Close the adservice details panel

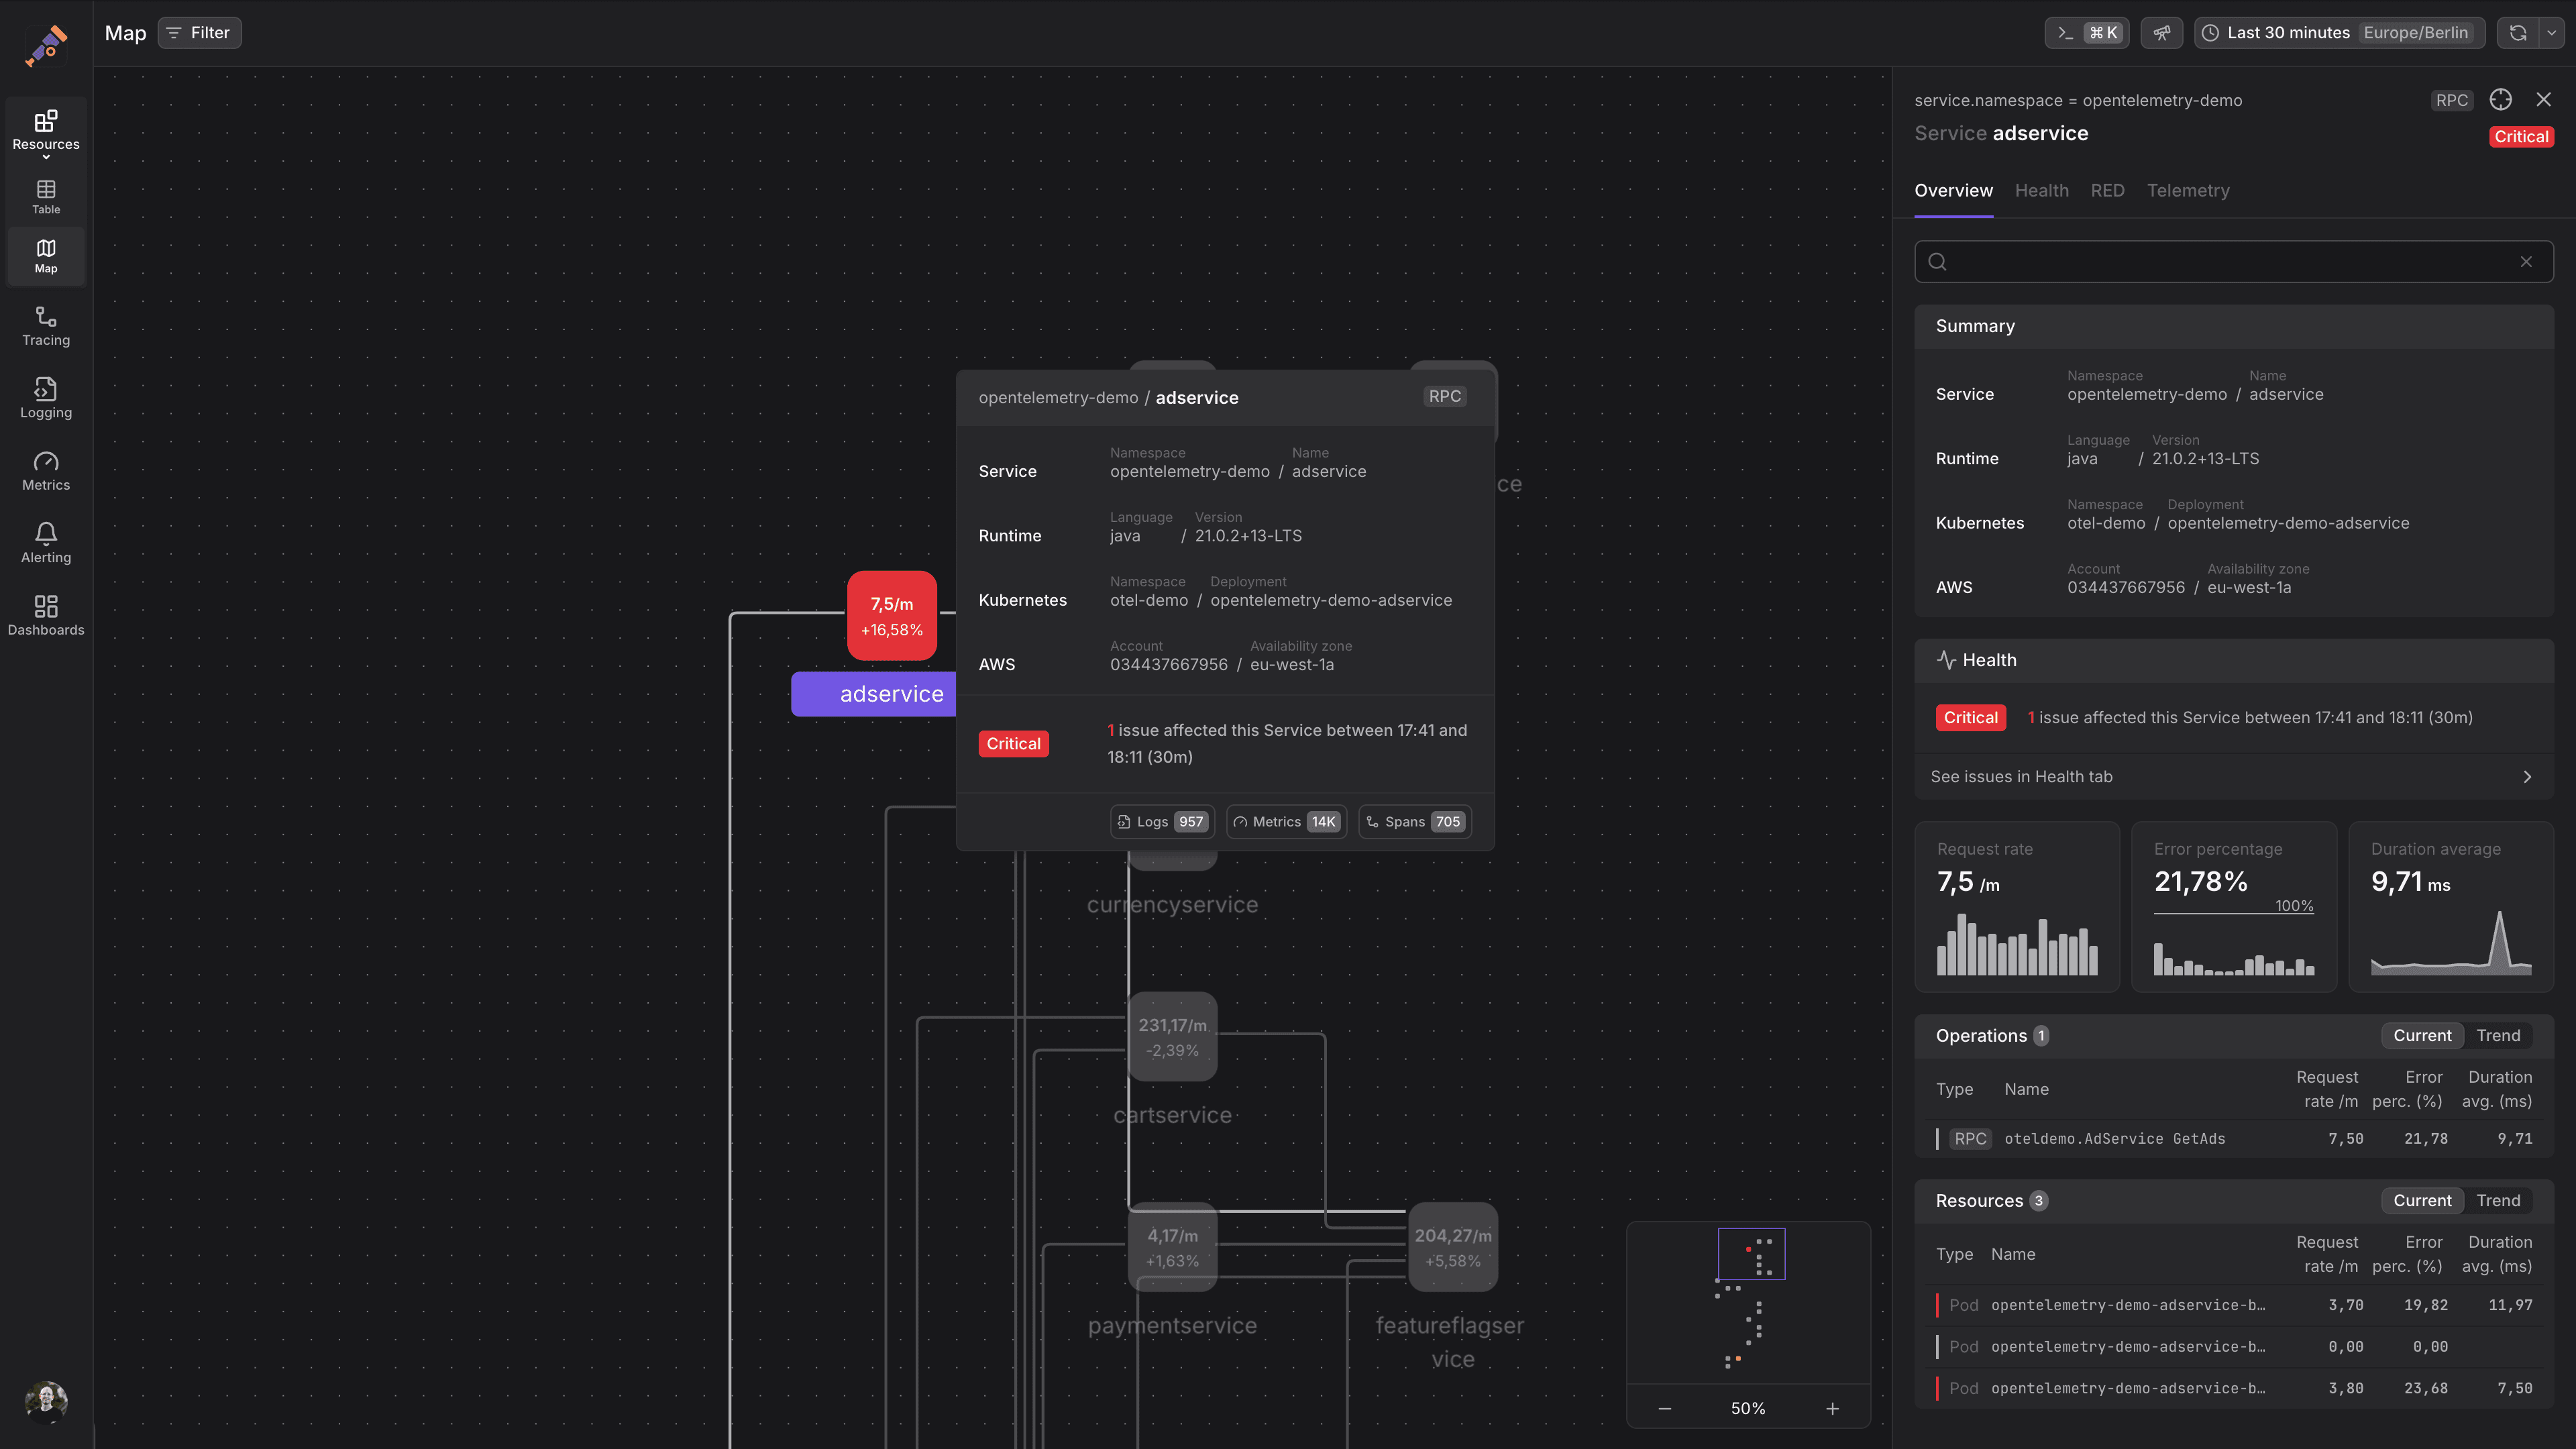2544,99
